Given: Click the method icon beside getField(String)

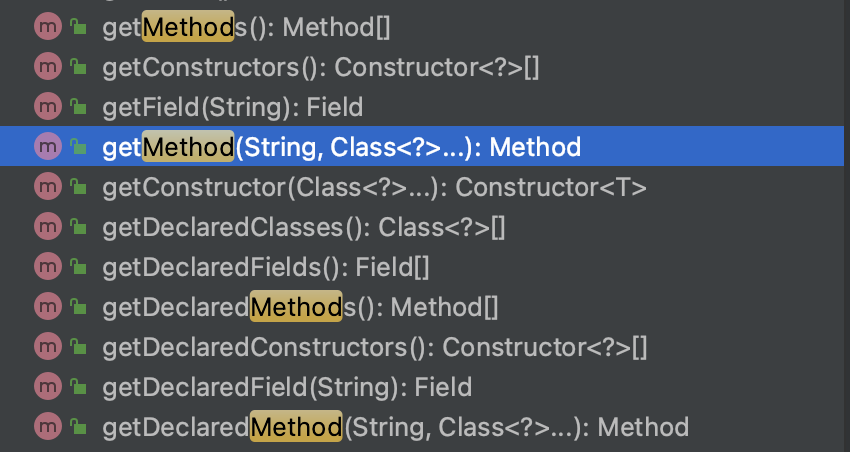Looking at the screenshot, I should (47, 107).
